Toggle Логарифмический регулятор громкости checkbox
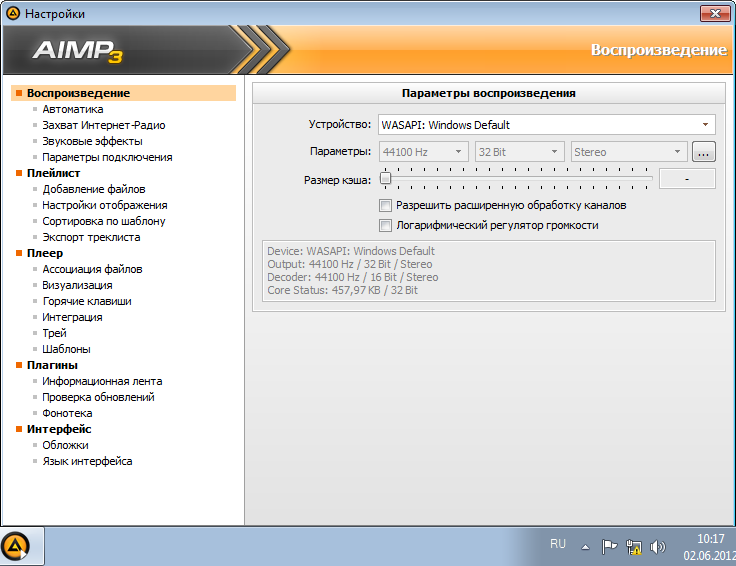736x566 pixels. pos(385,226)
